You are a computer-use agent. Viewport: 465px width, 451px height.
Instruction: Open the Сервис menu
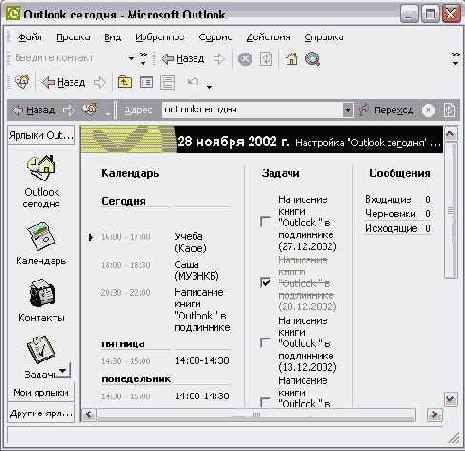coord(215,37)
